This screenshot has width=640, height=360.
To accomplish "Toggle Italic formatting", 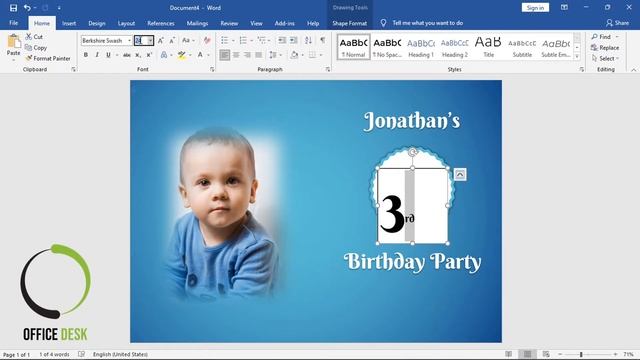I will click(97, 55).
